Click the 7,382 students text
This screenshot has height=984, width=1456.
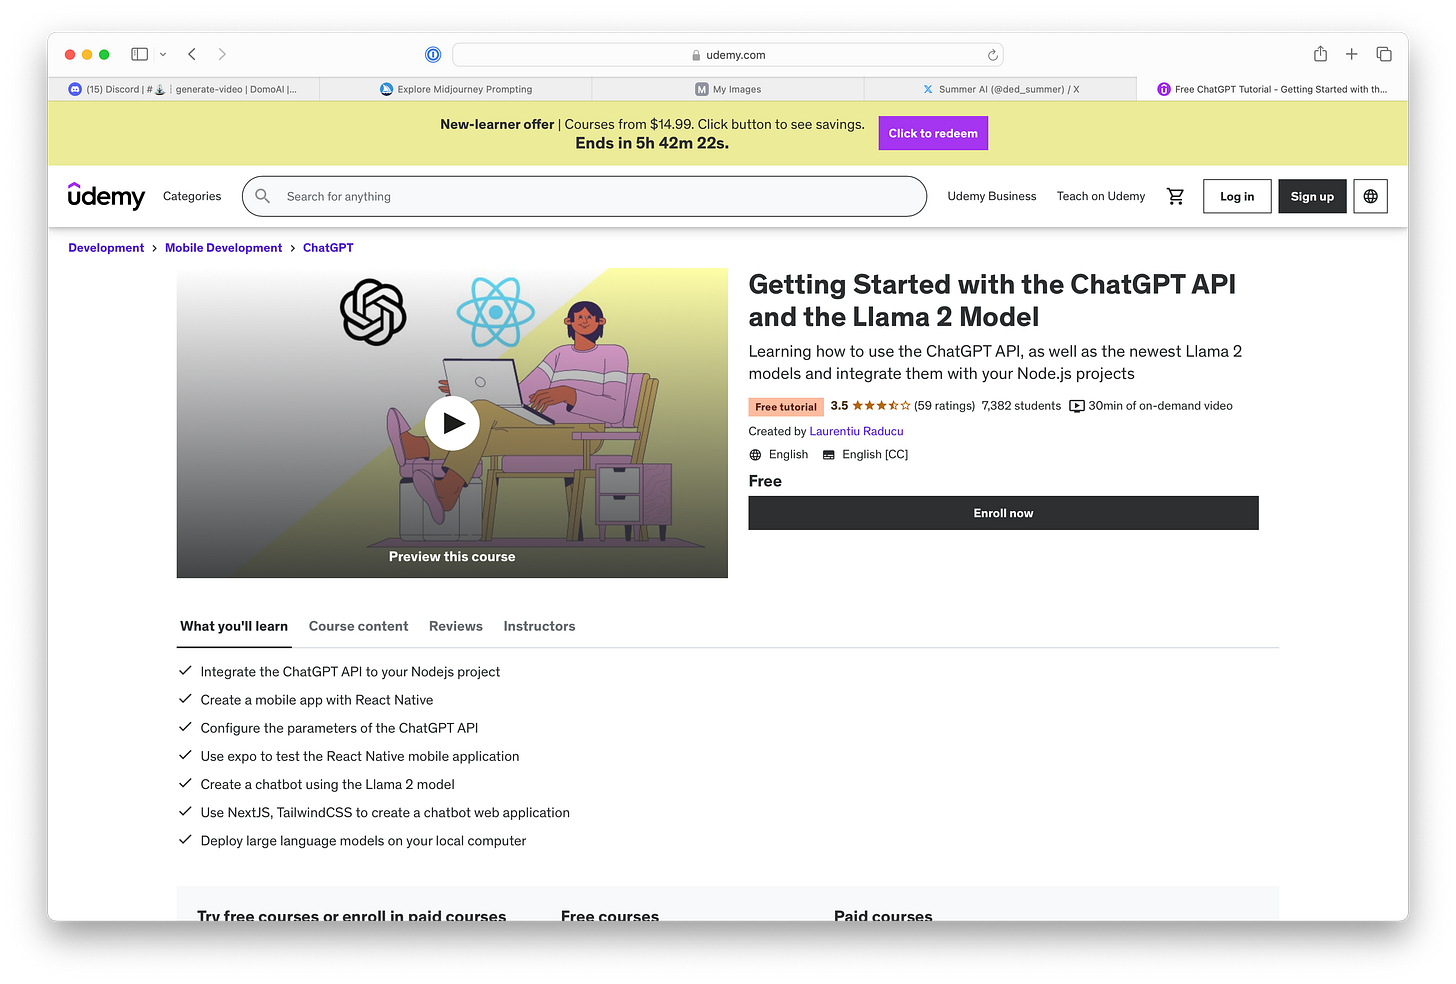point(1021,406)
